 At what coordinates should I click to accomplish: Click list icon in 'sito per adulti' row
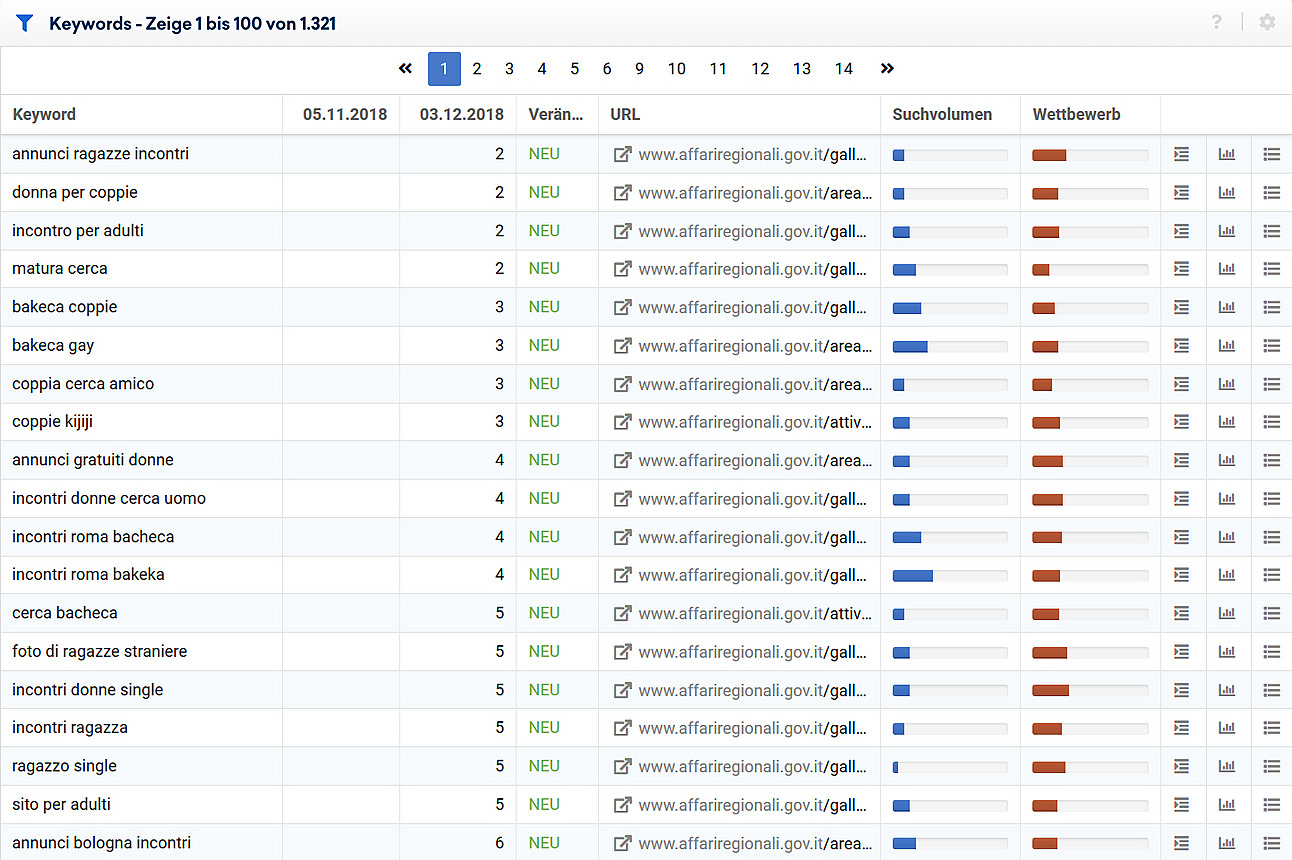coord(1271,805)
